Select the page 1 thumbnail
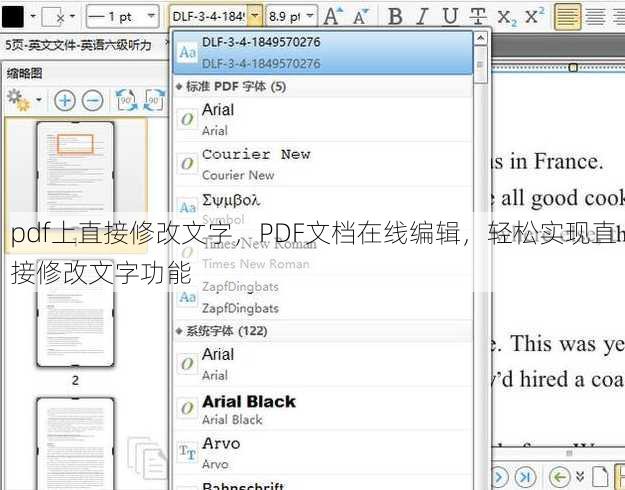The width and height of the screenshot is (625, 490). coord(75,175)
